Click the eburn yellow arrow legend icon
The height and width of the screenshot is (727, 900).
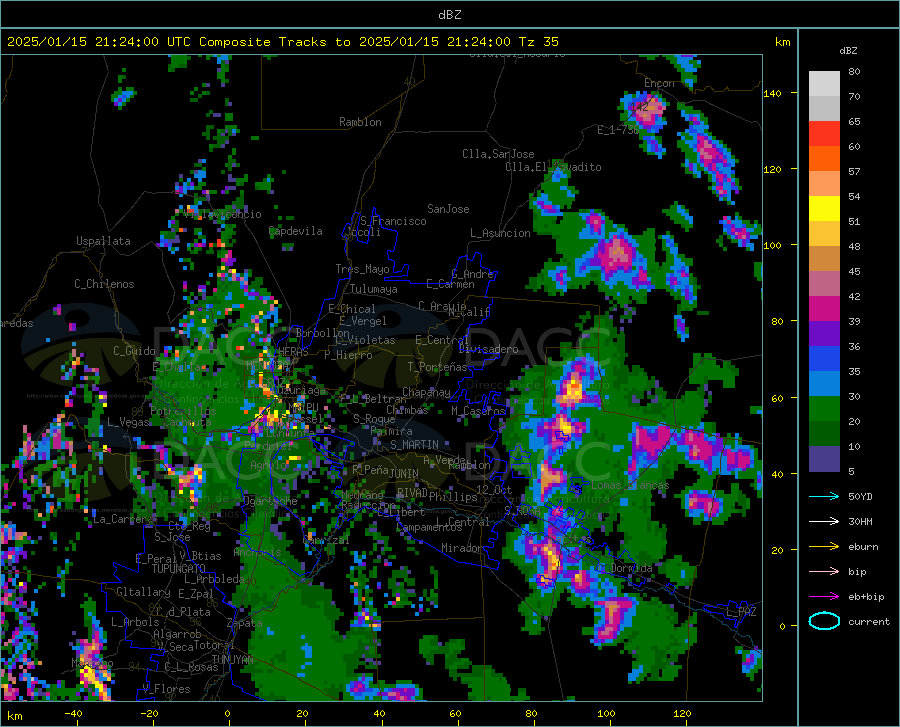point(824,547)
